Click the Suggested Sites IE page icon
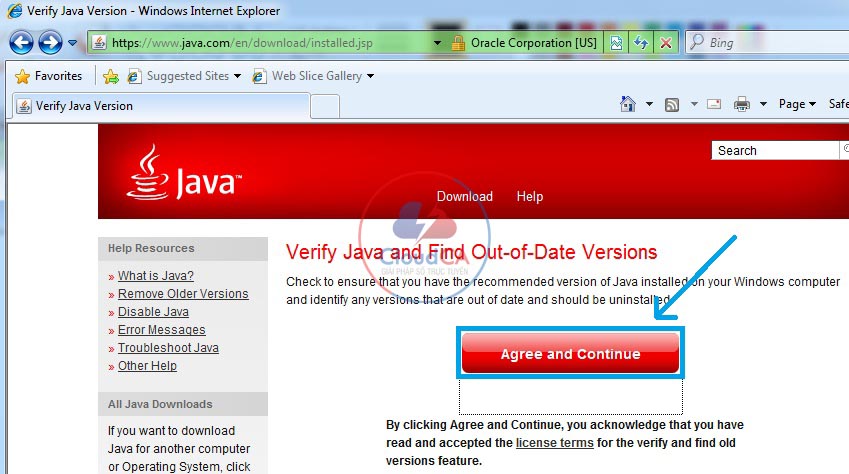The image size is (849, 474). click(x=134, y=76)
